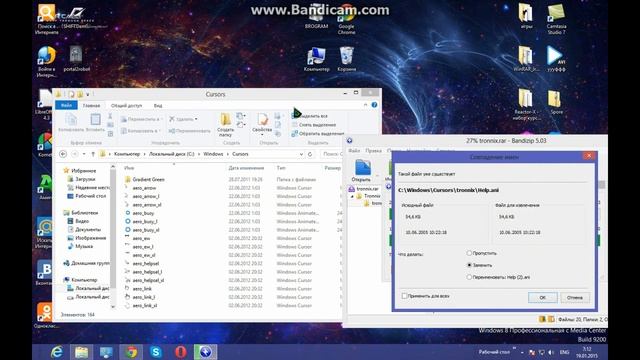Screen dimensions: 640x360
Task: Select the Пропустить radio option
Action: pos(482,253)
